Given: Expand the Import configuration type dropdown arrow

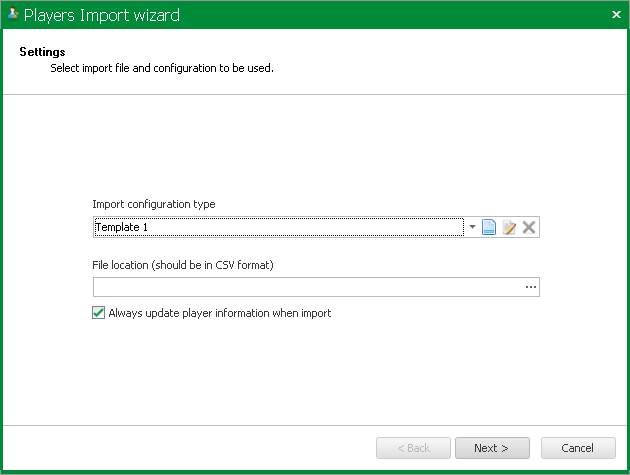Looking at the screenshot, I should tap(472, 227).
